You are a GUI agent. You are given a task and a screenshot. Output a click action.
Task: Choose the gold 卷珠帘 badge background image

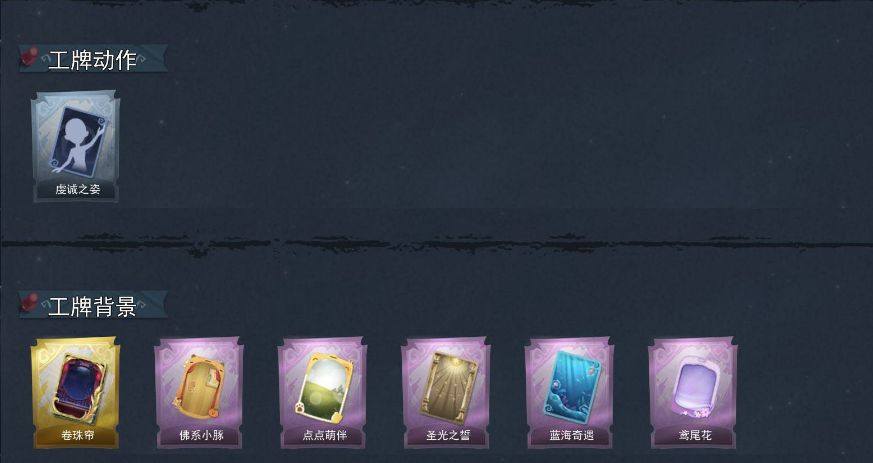click(78, 388)
